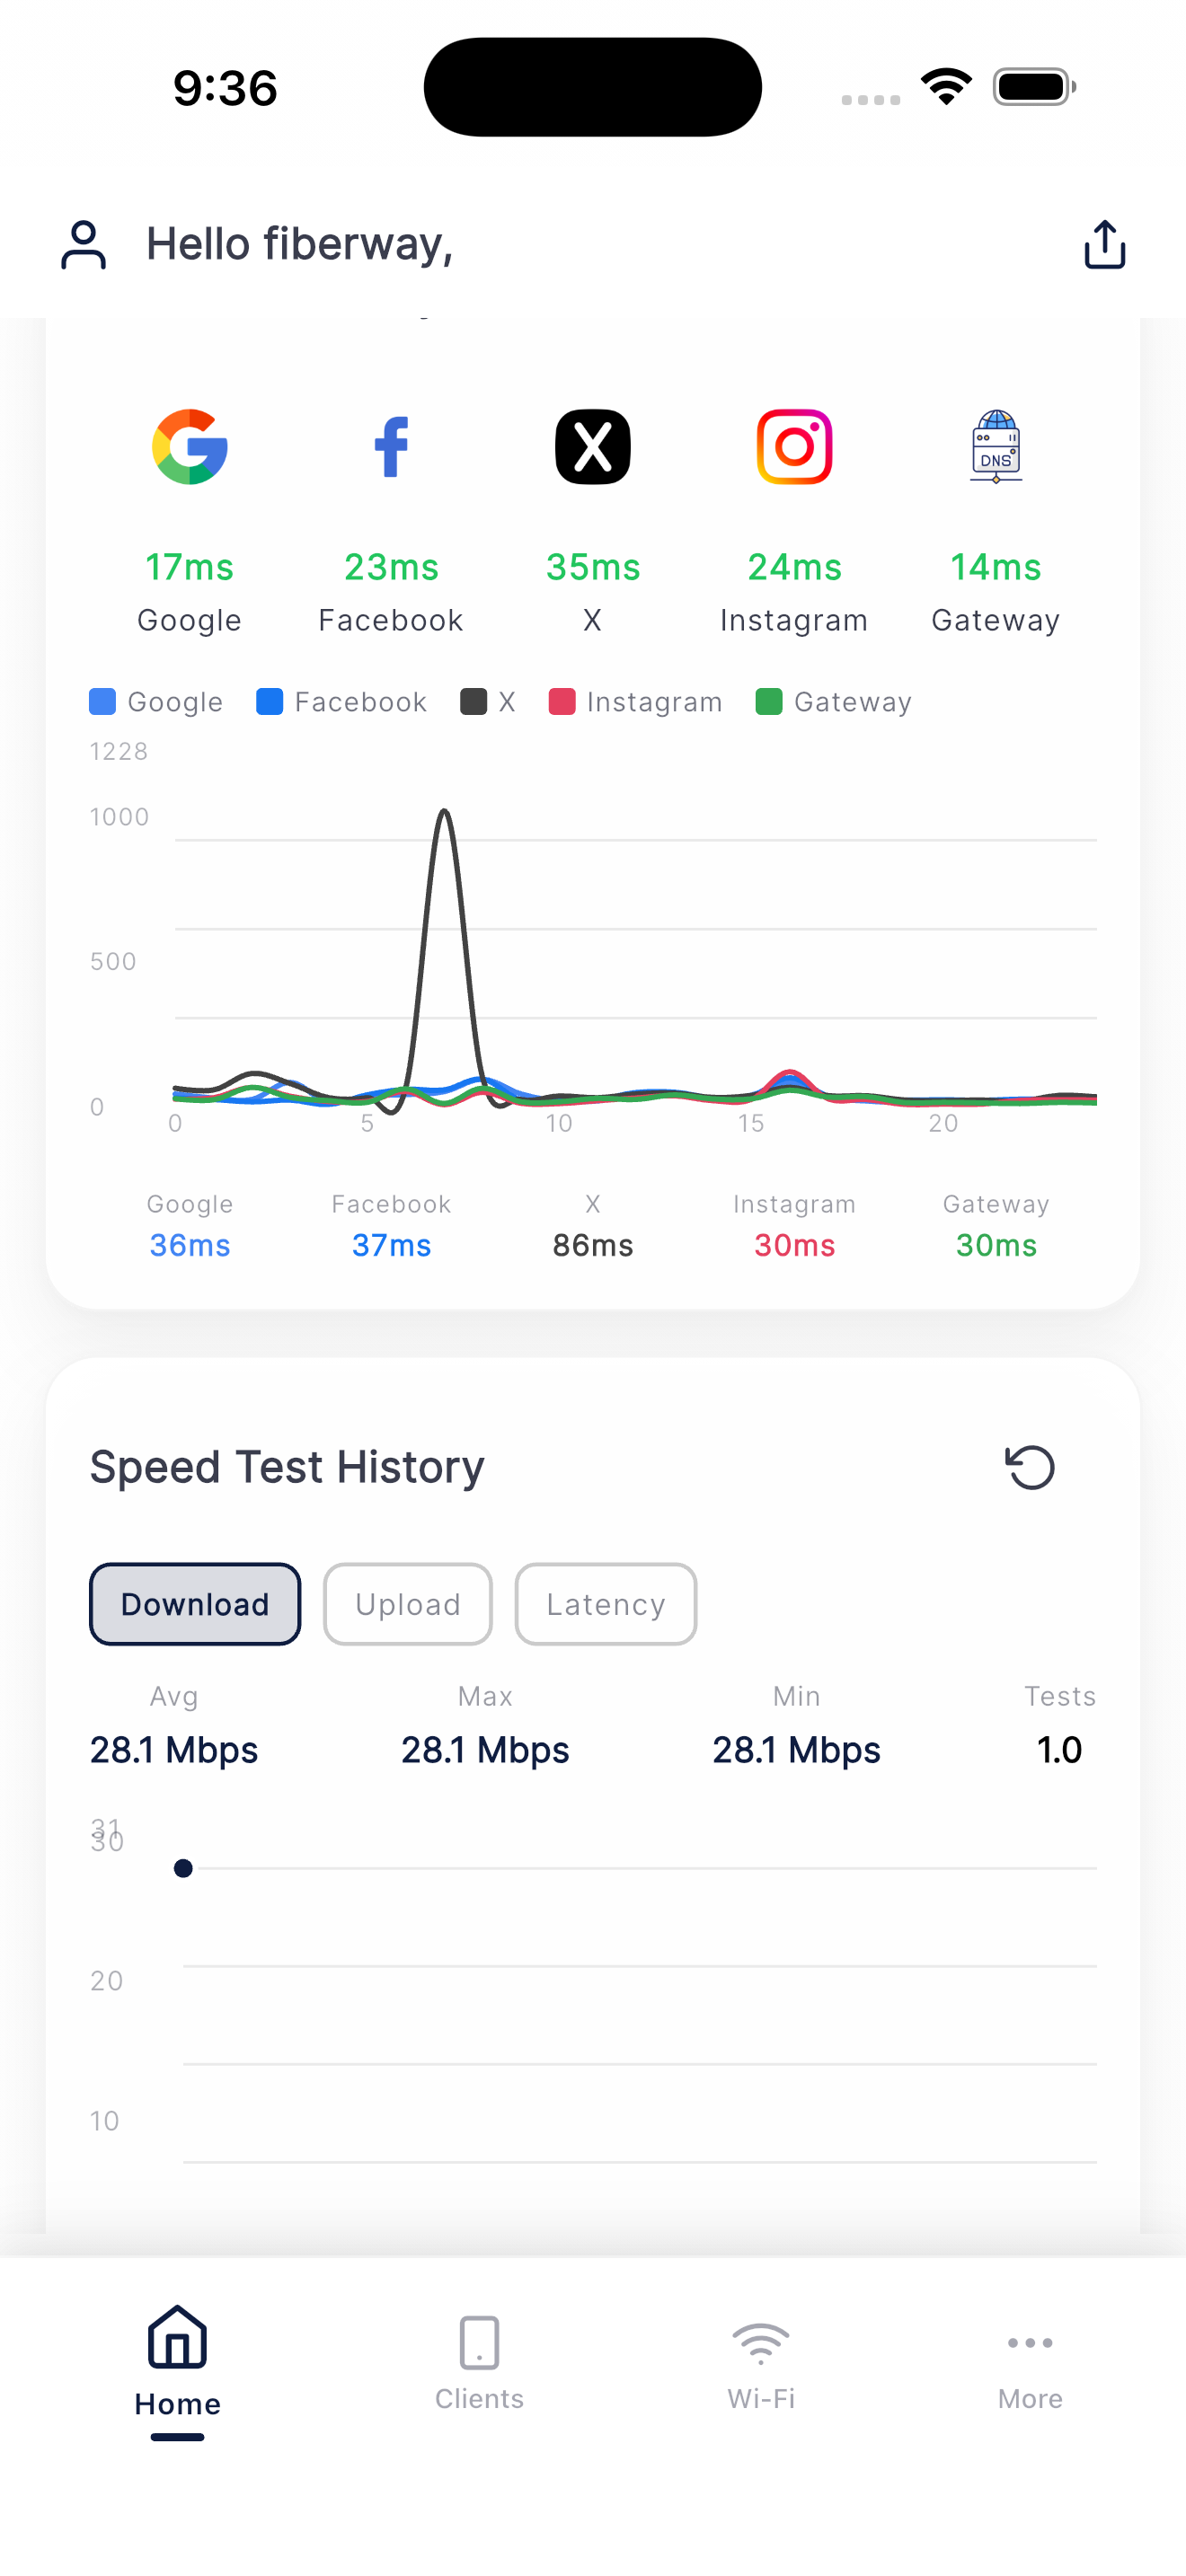This screenshot has width=1186, height=2576.
Task: Click the Instagram red legend swatch
Action: point(562,702)
